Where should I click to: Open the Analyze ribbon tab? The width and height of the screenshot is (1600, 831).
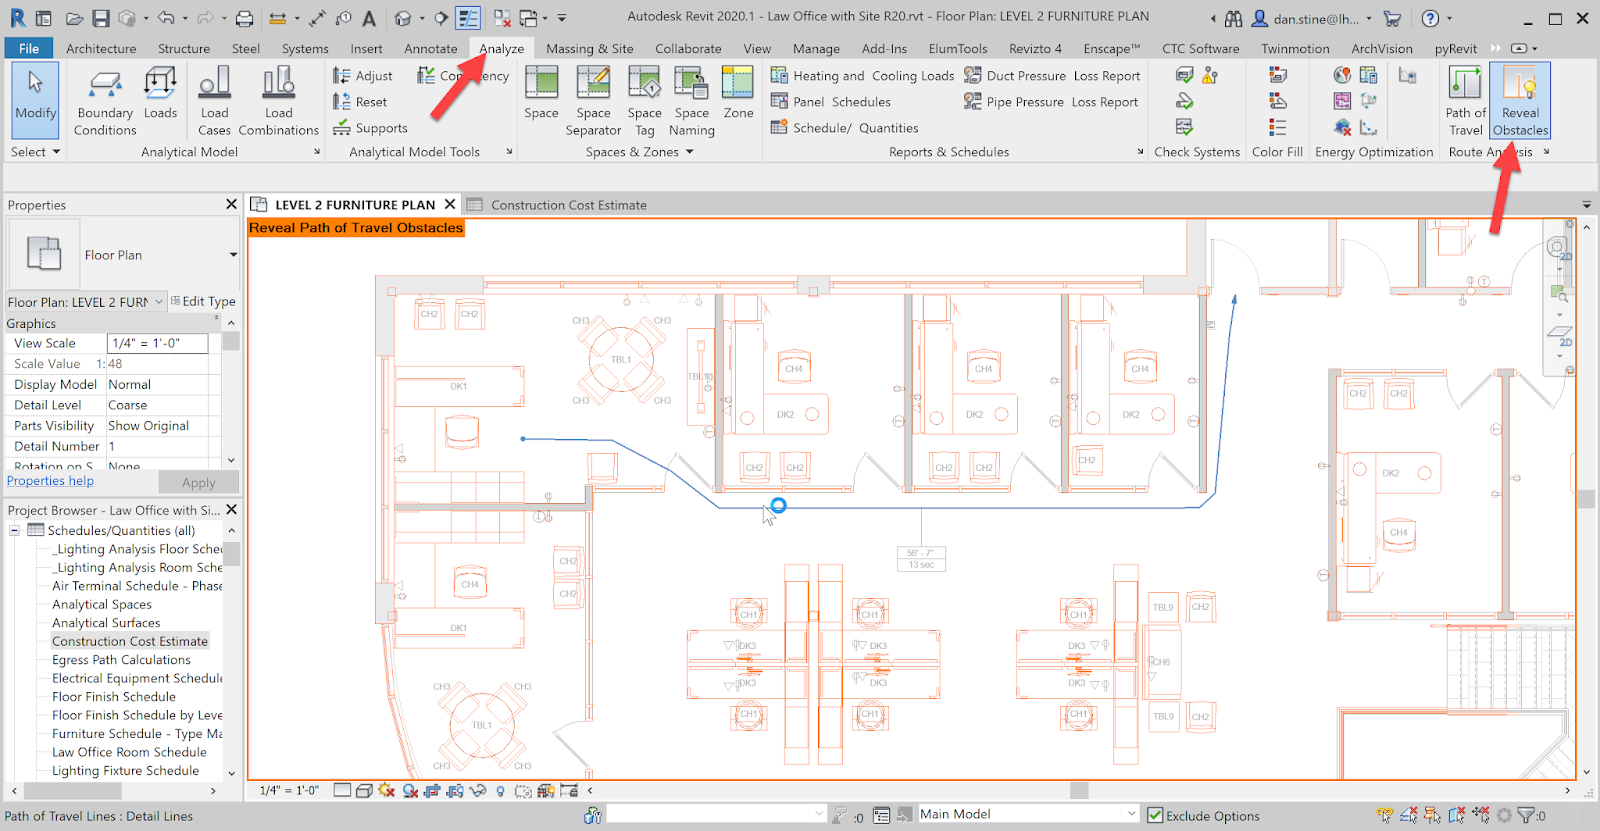[x=501, y=48]
